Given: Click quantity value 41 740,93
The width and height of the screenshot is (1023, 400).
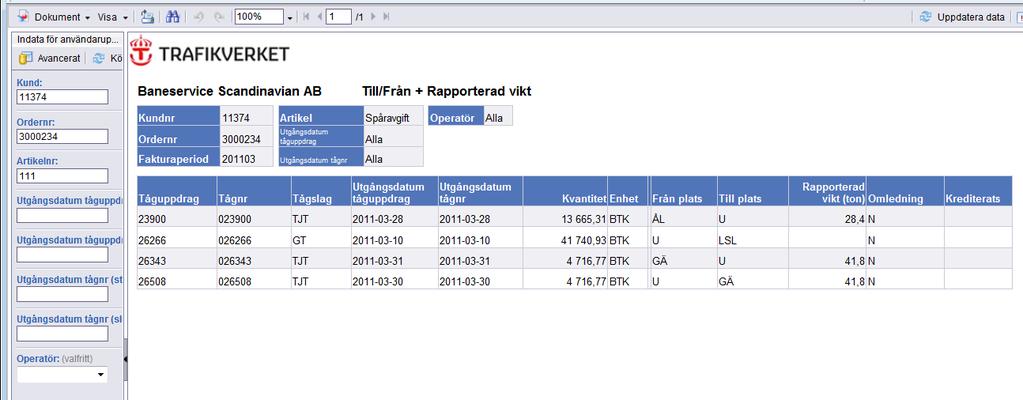Looking at the screenshot, I should pos(566,240).
